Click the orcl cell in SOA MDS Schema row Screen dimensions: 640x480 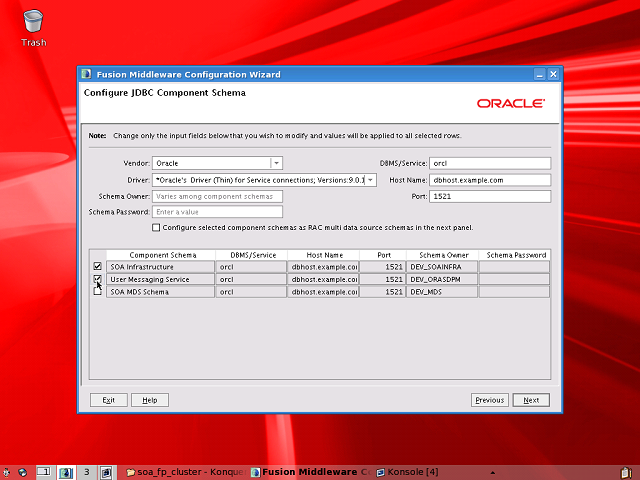[251, 292]
